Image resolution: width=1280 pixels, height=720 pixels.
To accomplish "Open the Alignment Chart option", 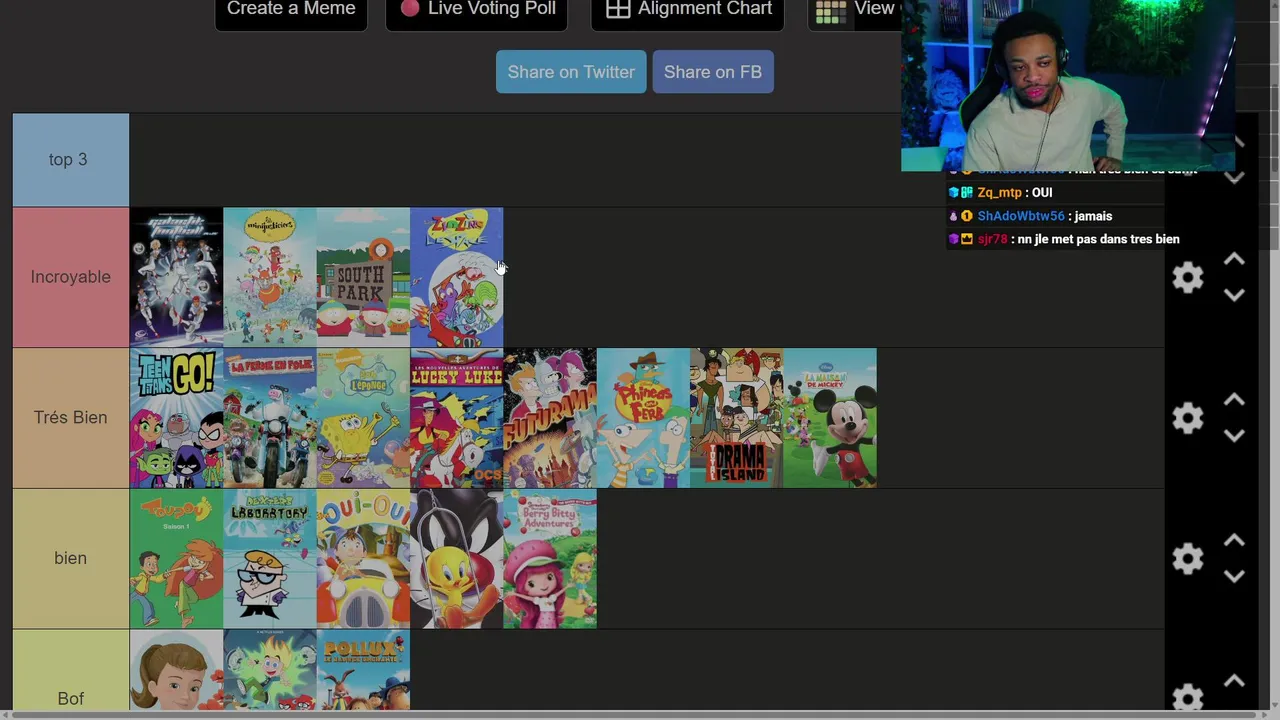I will [688, 10].
